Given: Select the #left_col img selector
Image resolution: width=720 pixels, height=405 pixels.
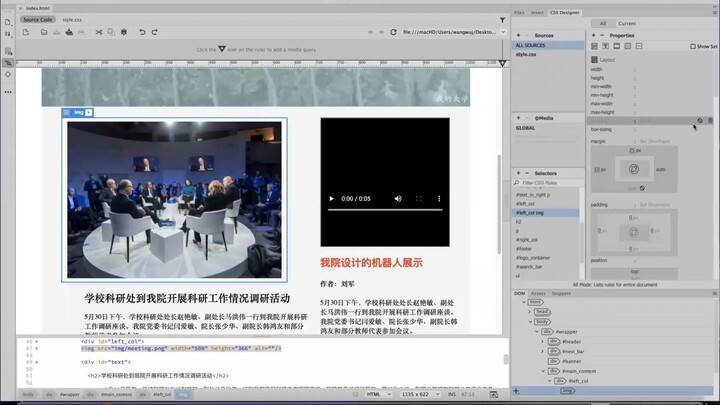Looking at the screenshot, I should pyautogui.click(x=530, y=213).
